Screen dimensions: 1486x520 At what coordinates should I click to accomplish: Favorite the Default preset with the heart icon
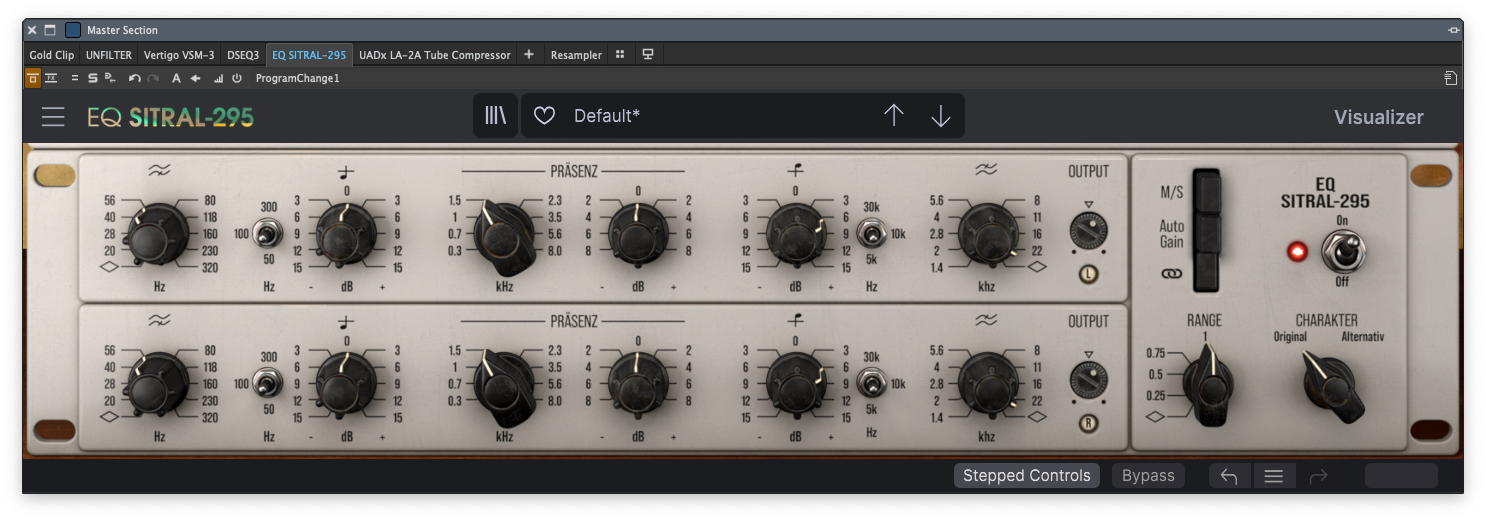[x=544, y=116]
